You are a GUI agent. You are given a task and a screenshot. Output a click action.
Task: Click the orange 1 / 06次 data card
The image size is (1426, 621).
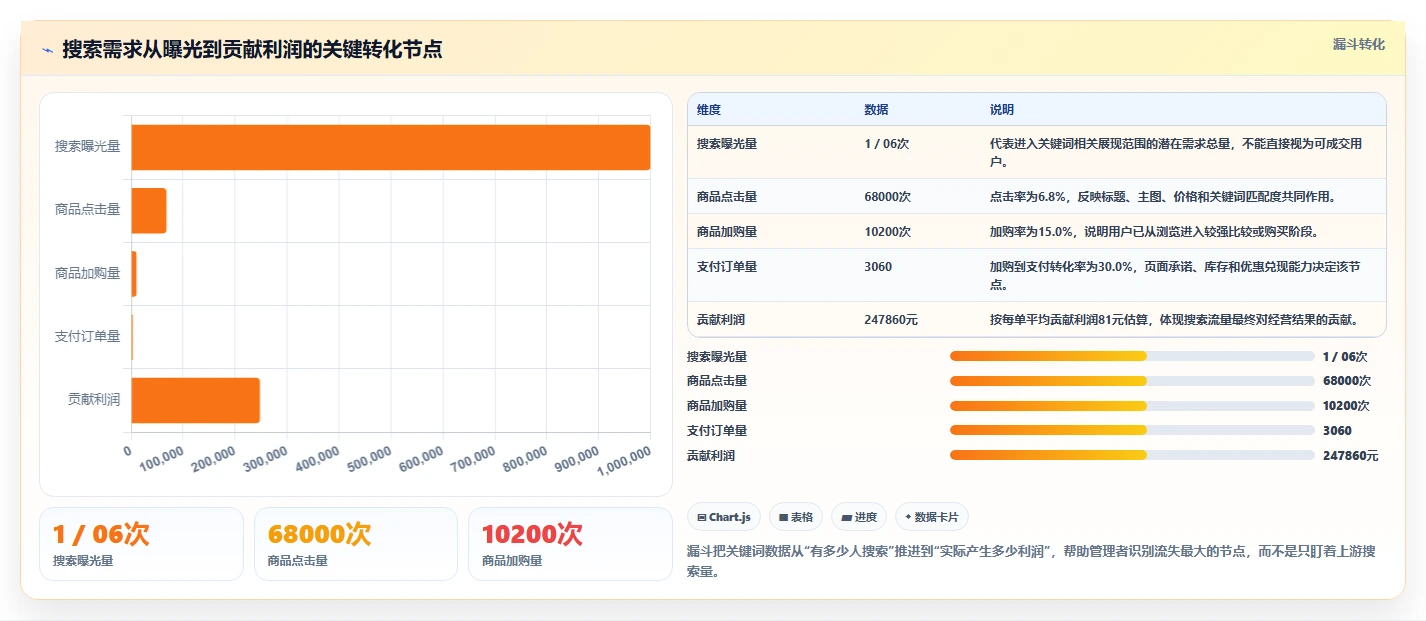[x=141, y=544]
